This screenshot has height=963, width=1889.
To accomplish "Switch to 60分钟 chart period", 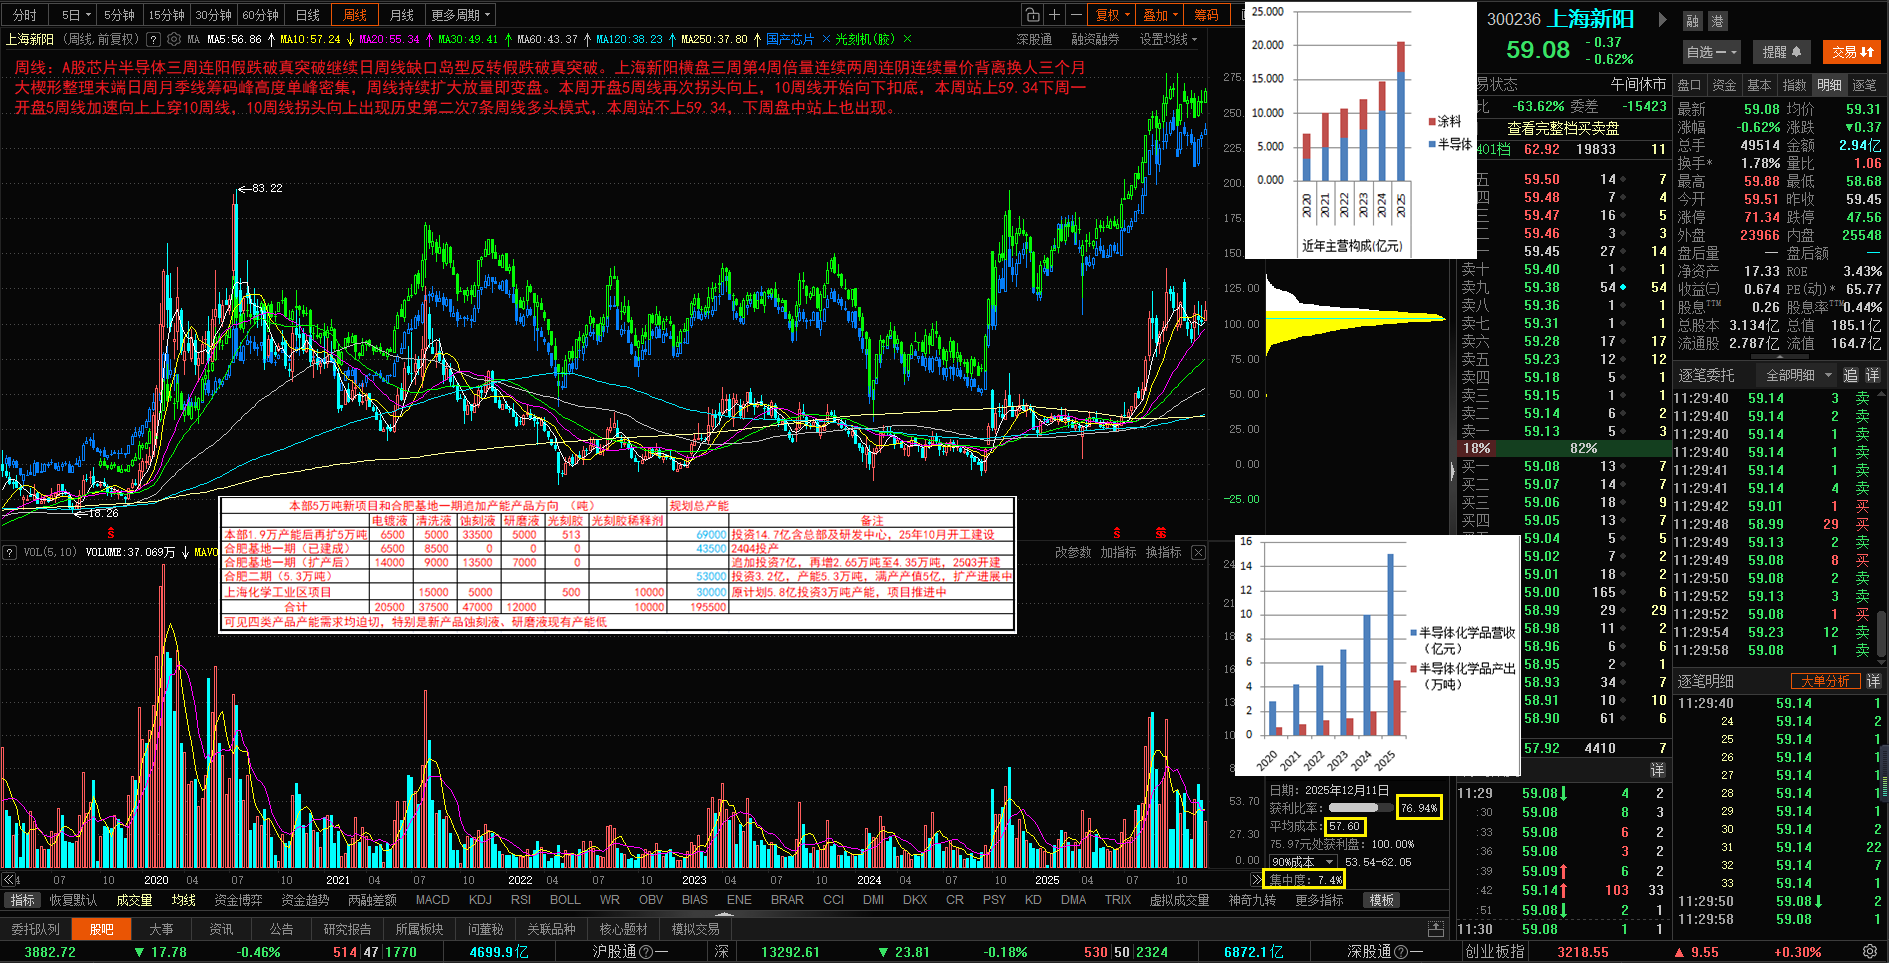I will coord(260,15).
